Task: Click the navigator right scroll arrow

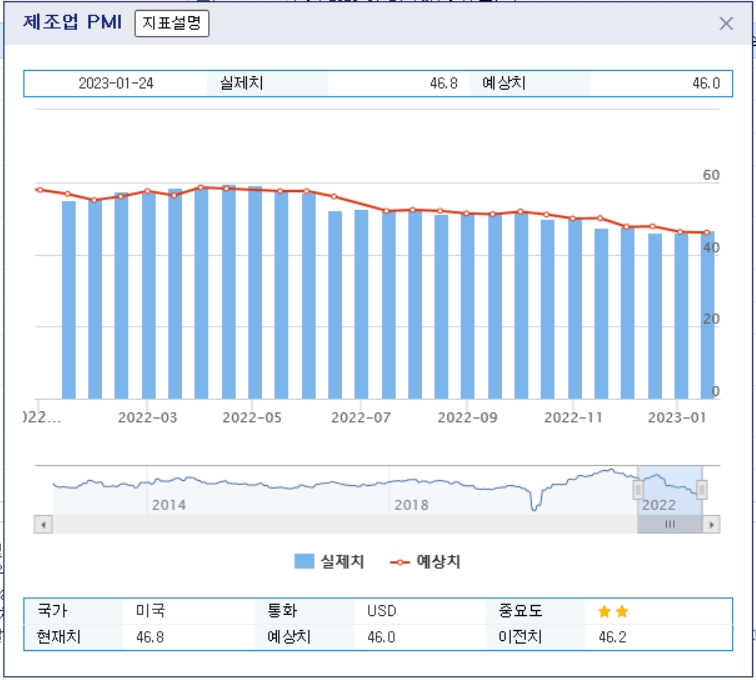Action: 711,524
